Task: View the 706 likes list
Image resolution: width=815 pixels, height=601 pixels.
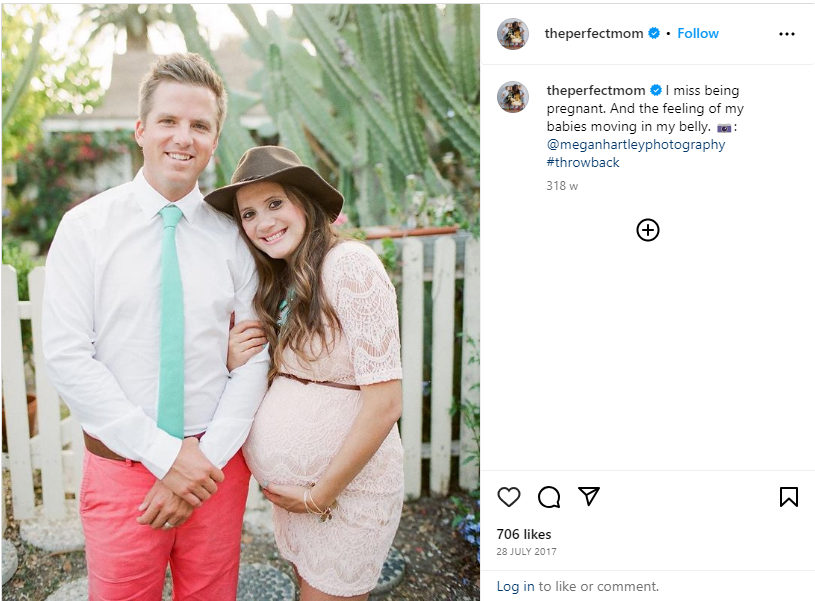Action: [523, 534]
